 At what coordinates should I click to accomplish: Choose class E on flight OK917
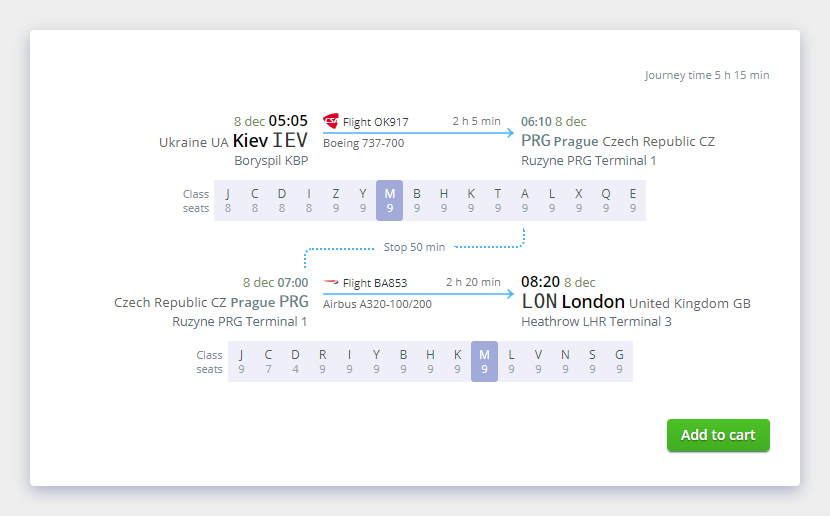point(633,201)
